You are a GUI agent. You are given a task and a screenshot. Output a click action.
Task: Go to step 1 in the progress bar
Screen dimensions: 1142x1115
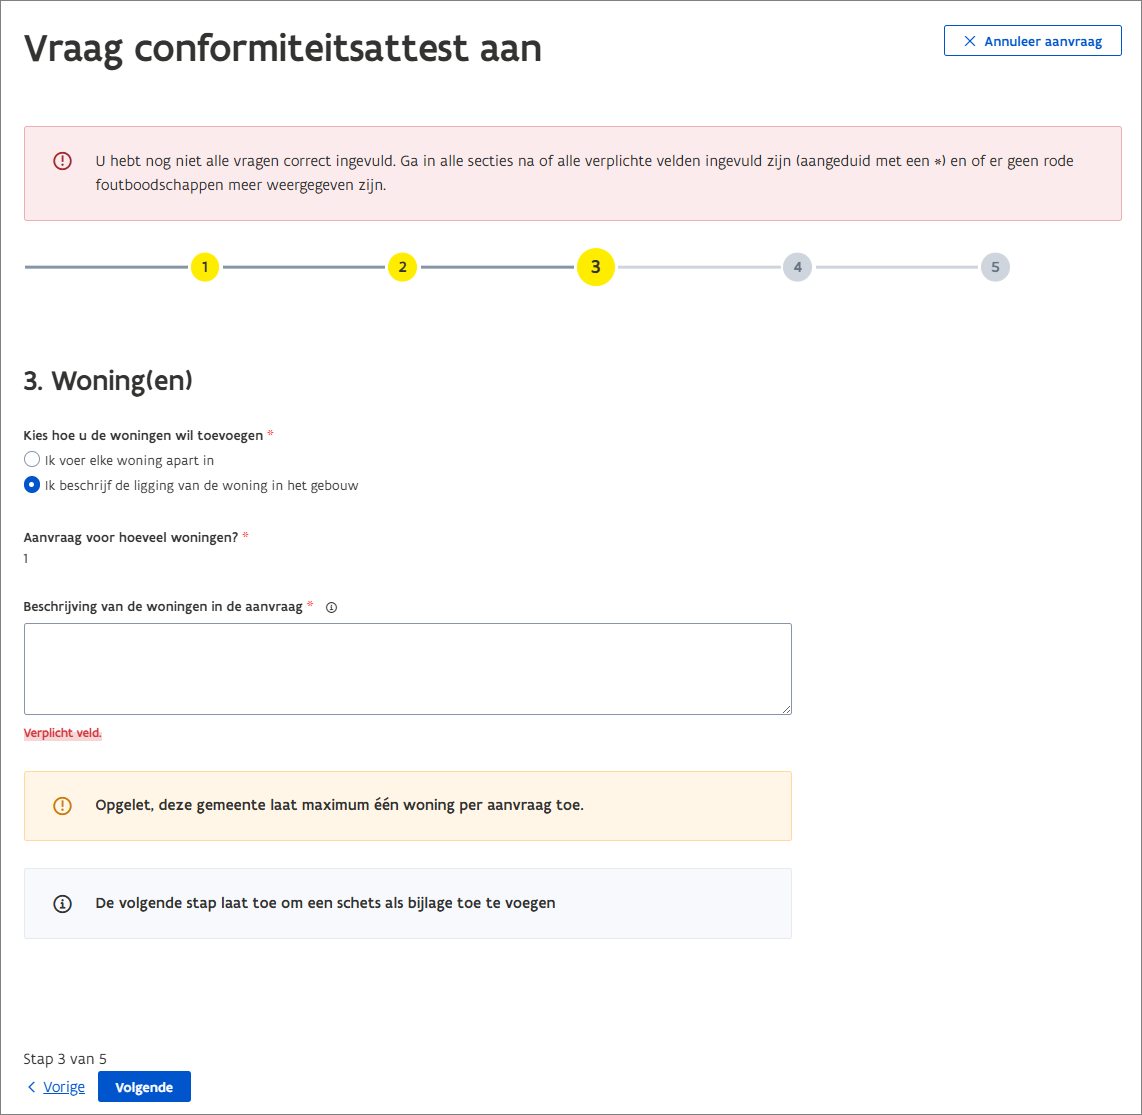pos(205,267)
